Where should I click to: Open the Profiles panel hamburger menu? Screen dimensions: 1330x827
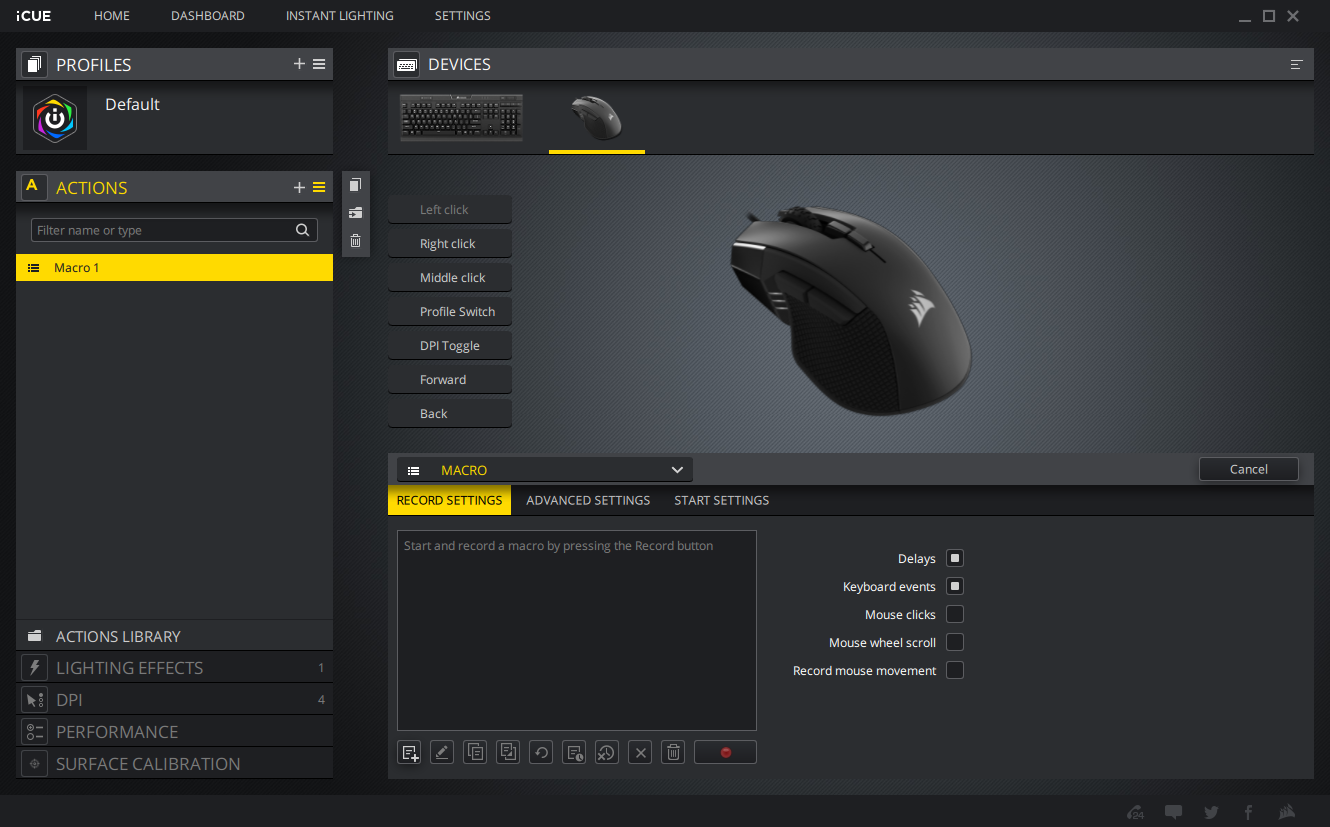[x=319, y=64]
